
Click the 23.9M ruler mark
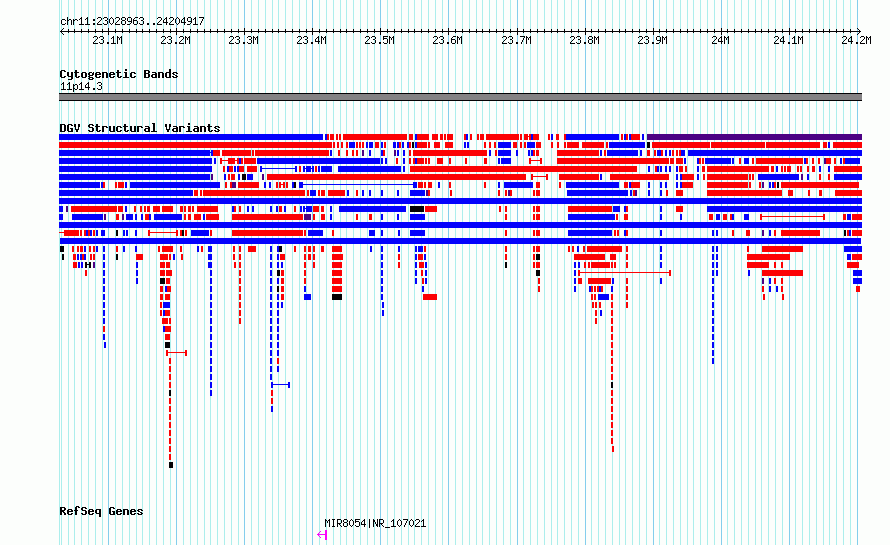(x=653, y=40)
